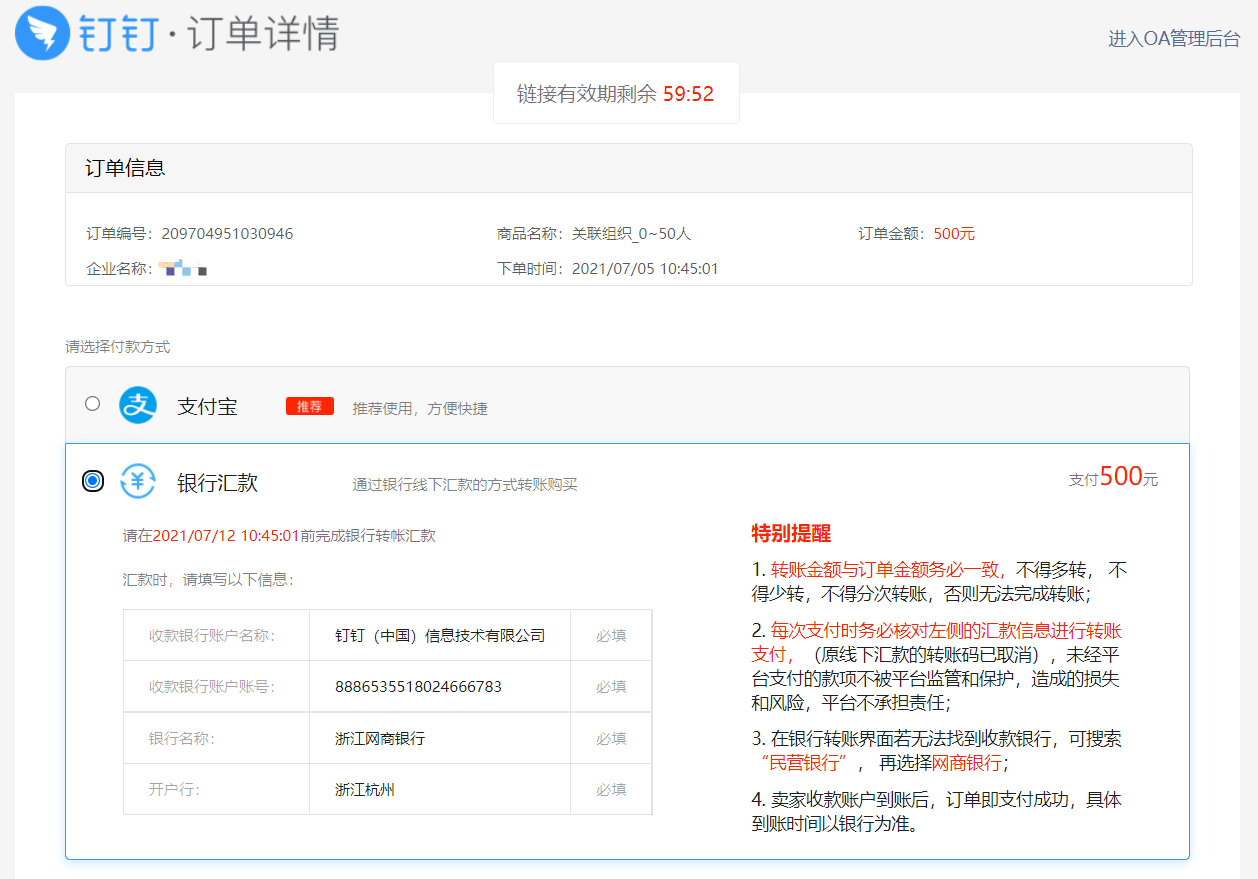1258x879 pixels.
Task: Click 支付500元 amount in bank section
Action: [1113, 478]
